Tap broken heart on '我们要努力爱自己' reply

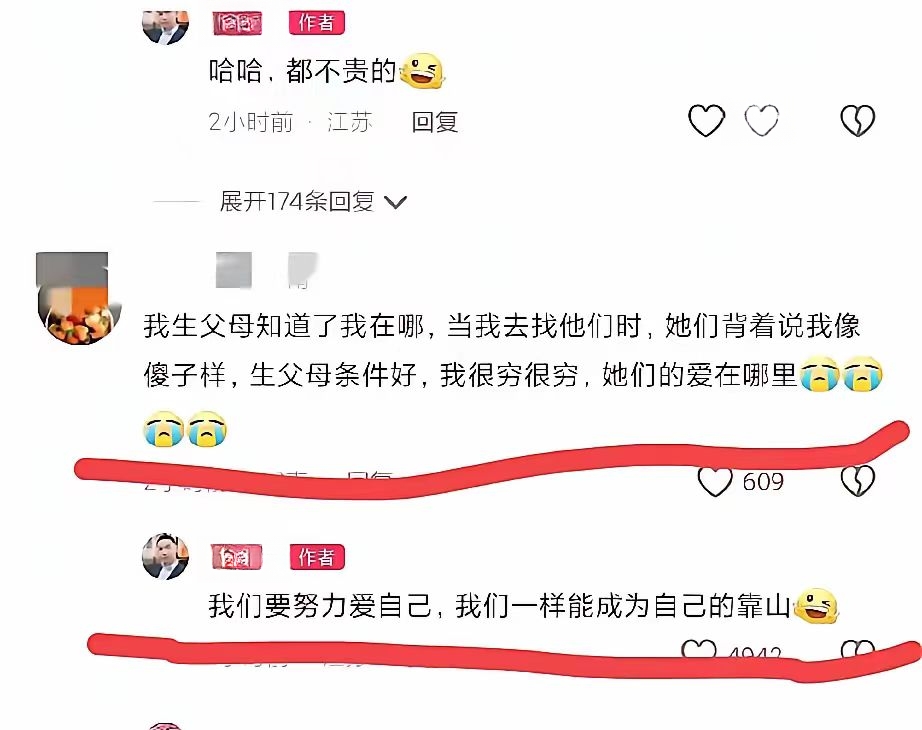coord(858,649)
